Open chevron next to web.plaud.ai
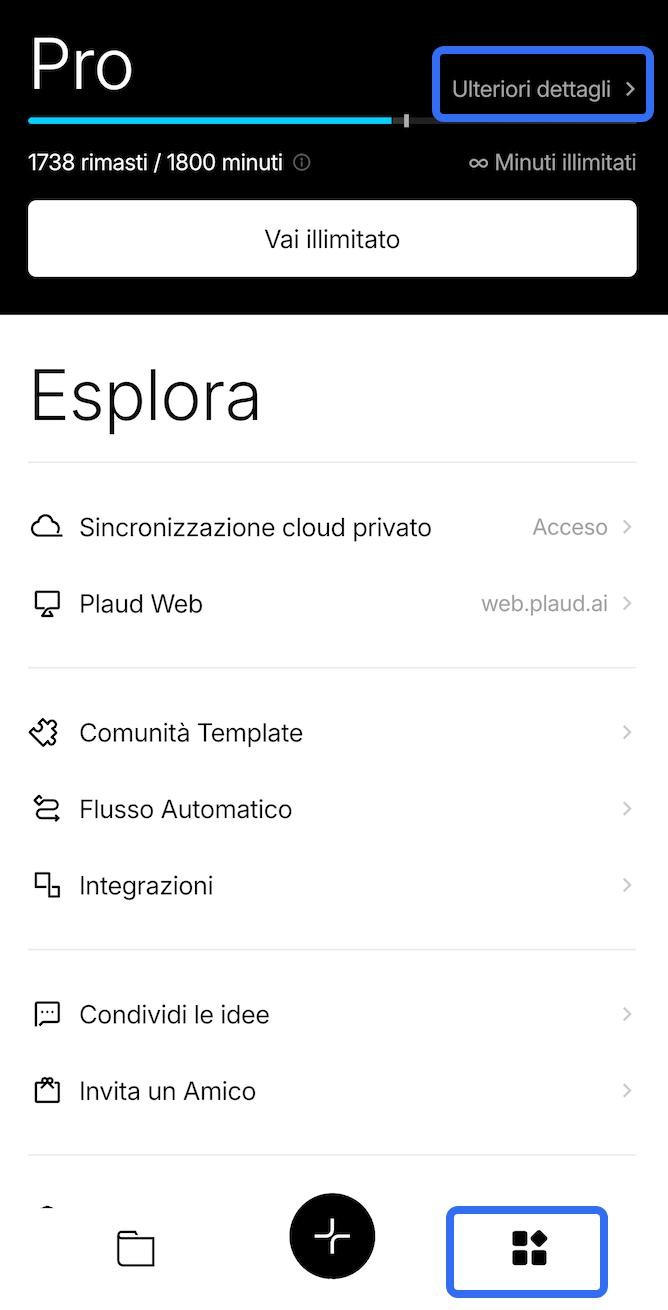 coord(627,604)
